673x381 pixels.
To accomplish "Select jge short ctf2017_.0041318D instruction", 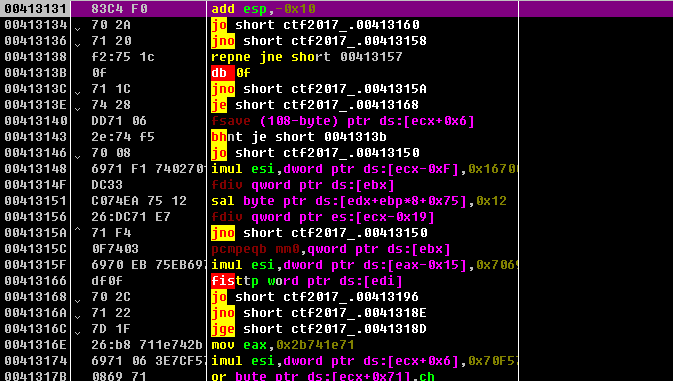I will 319,329.
